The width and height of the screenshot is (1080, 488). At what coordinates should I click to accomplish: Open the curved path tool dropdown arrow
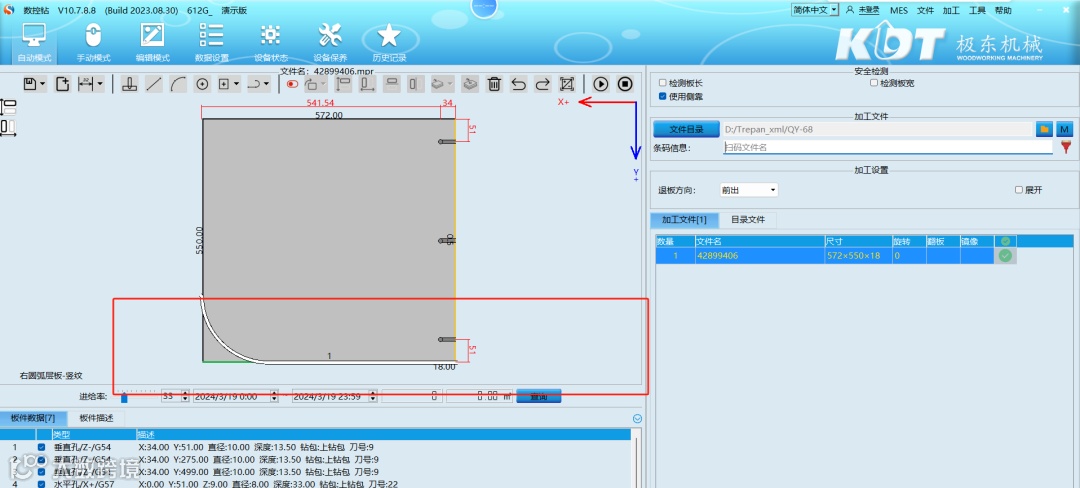point(267,85)
